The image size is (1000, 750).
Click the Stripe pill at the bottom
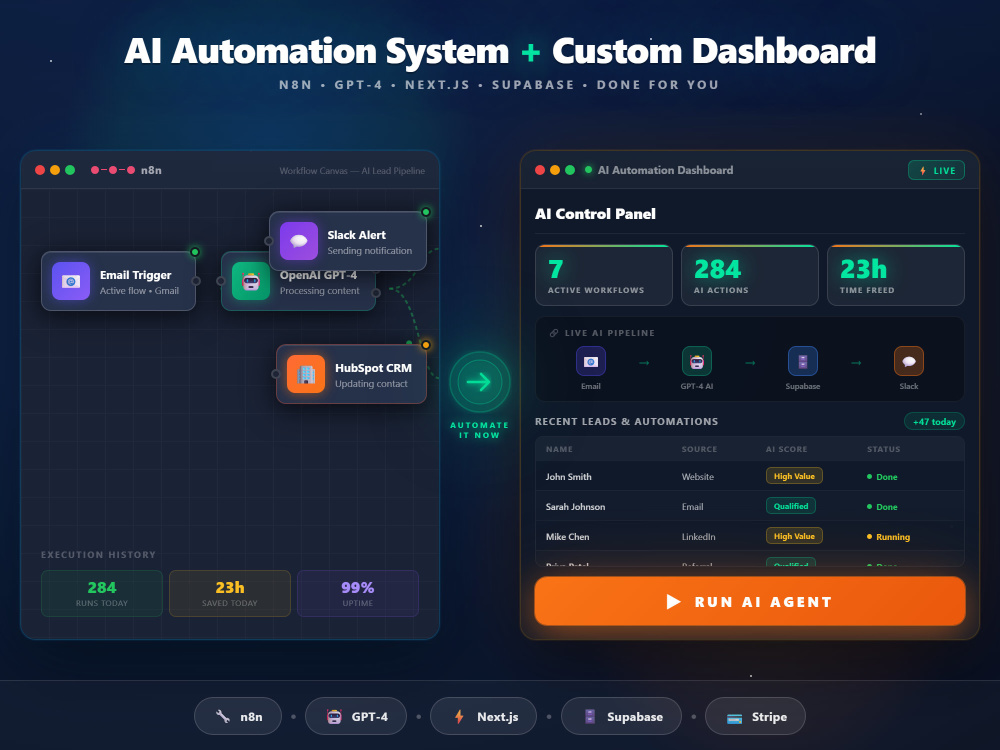(x=755, y=716)
